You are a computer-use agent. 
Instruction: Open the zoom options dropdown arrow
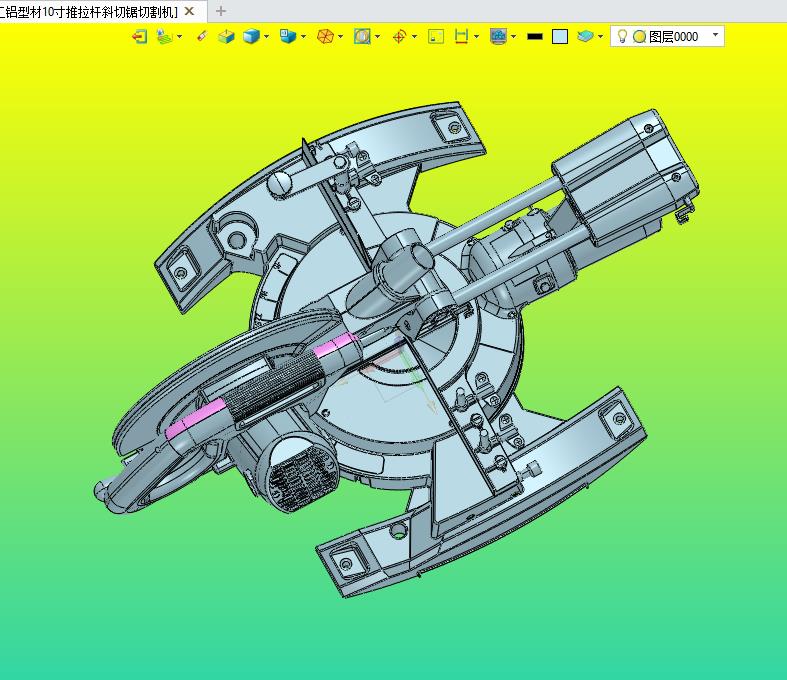[x=377, y=37]
